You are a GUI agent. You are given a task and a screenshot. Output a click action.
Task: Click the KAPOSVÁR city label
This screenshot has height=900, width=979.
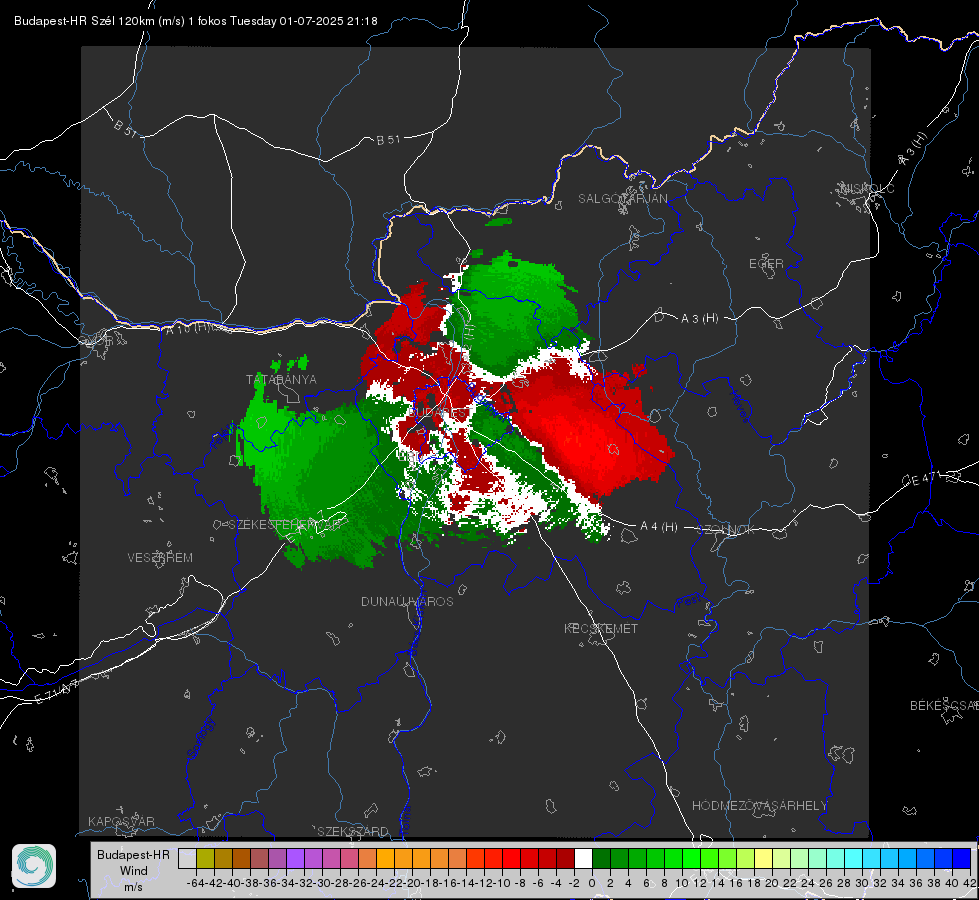point(121,821)
